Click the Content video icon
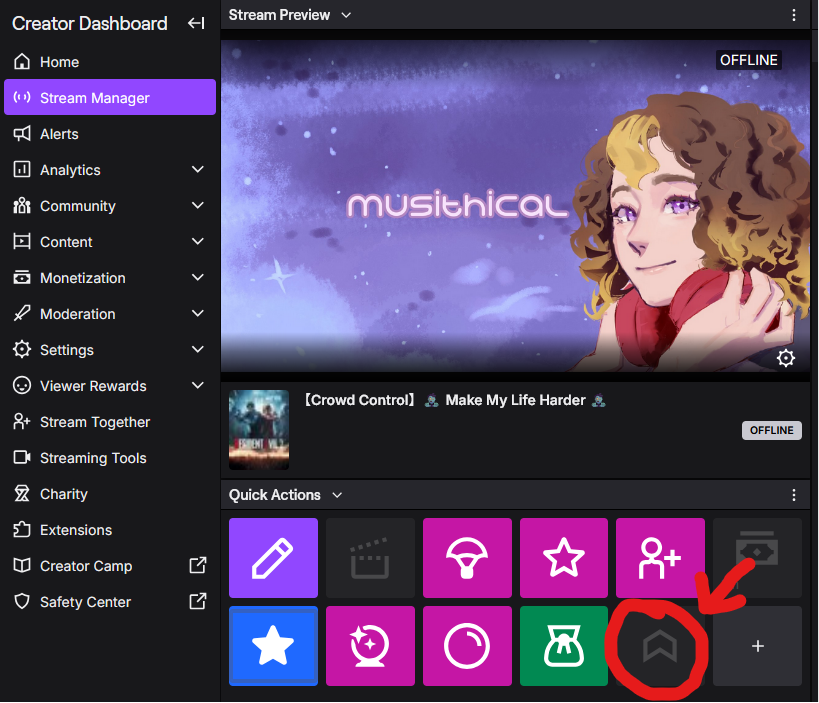Viewport: 819px width, 703px height. coord(22,241)
